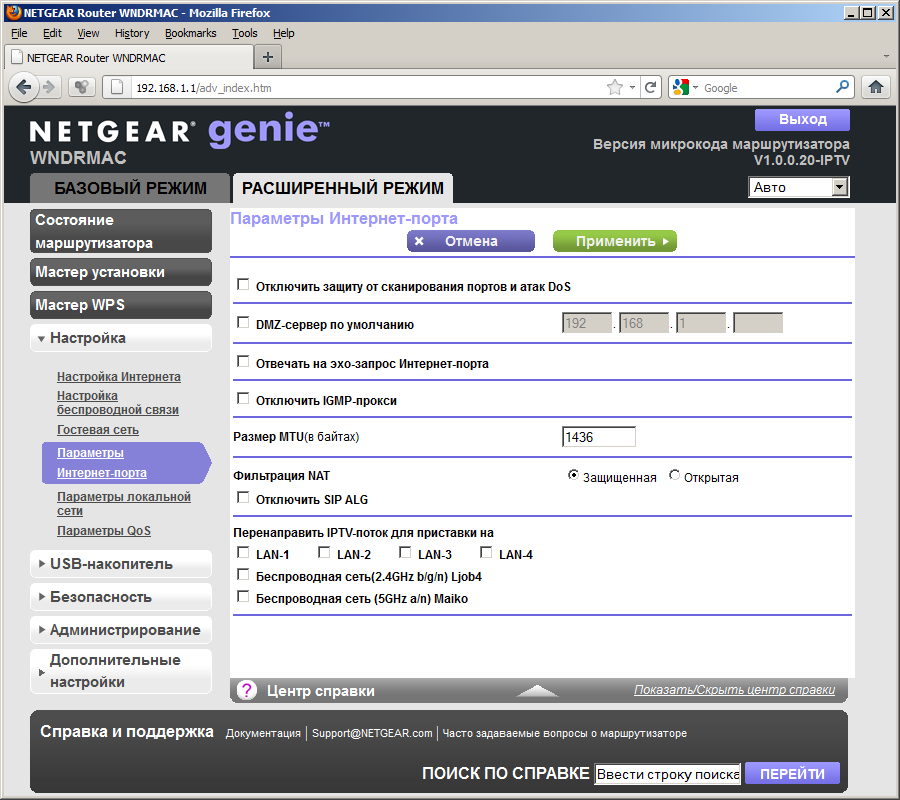Open a new tab with plus button
This screenshot has width=900, height=800.
tap(267, 57)
